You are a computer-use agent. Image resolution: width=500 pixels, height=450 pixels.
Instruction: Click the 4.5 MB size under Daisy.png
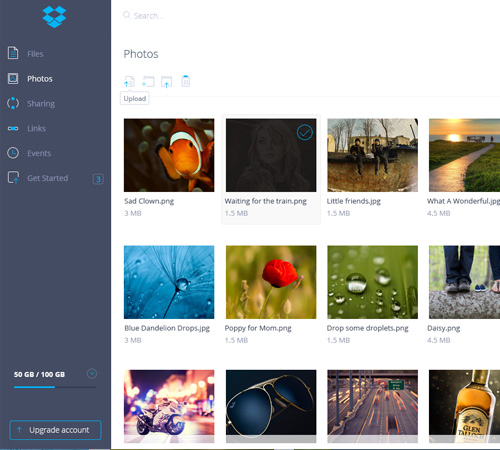439,340
